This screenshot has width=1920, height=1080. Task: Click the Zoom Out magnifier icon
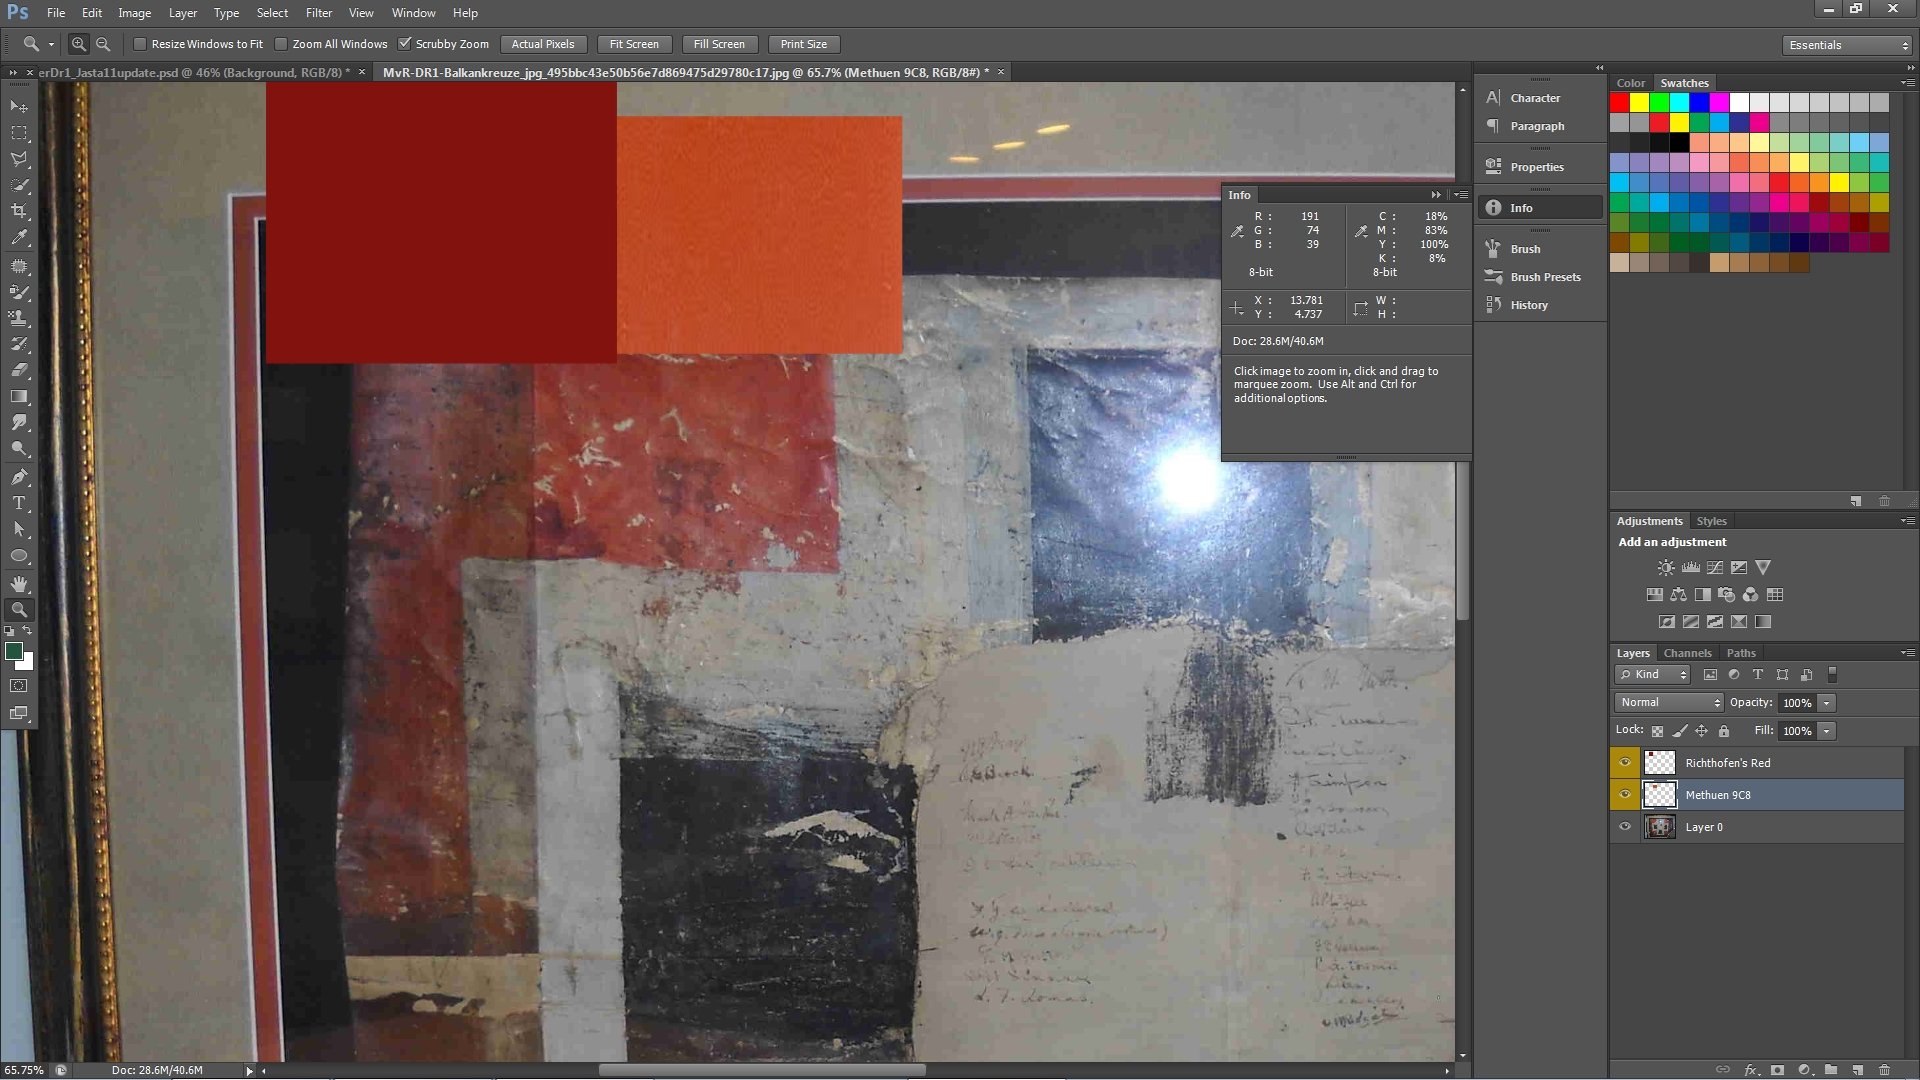pyautogui.click(x=103, y=44)
